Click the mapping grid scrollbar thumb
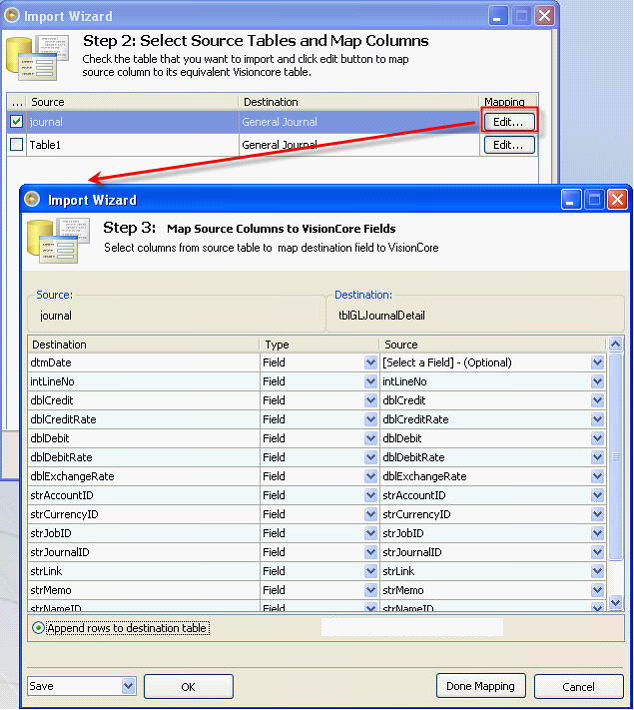This screenshot has height=710, width=634. pyautogui.click(x=615, y=457)
